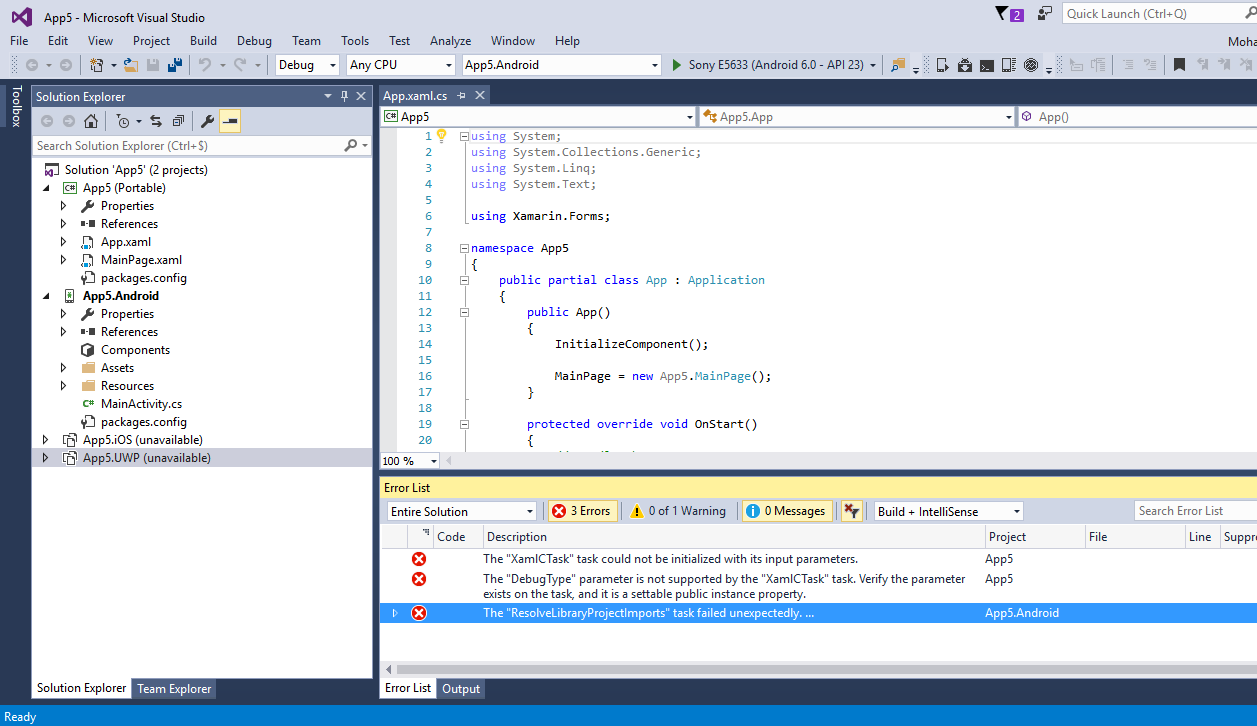Pin the Solution Explorer panel
This screenshot has height=726, width=1257.
click(x=344, y=96)
